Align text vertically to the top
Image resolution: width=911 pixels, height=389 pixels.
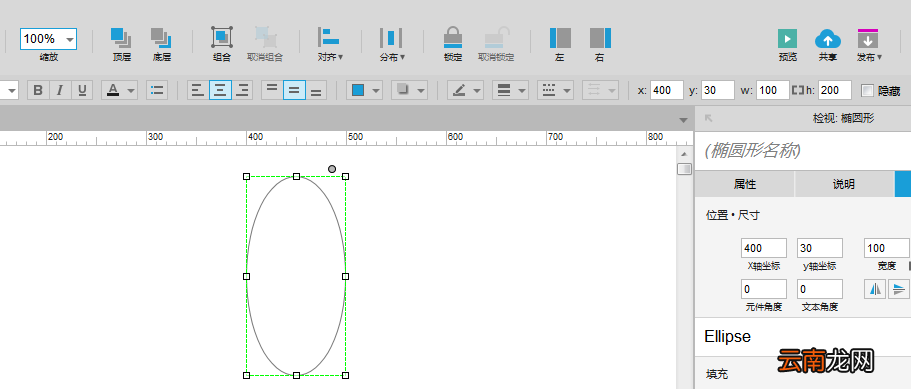[272, 90]
